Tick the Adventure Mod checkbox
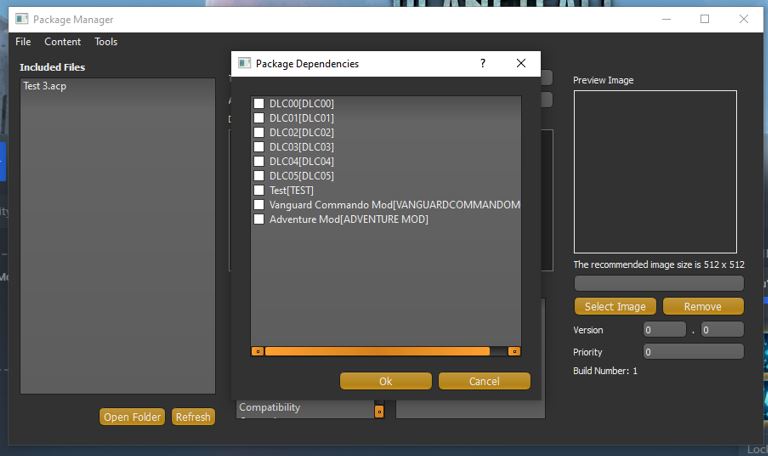Screen dimensions: 768x456 coord(259,219)
